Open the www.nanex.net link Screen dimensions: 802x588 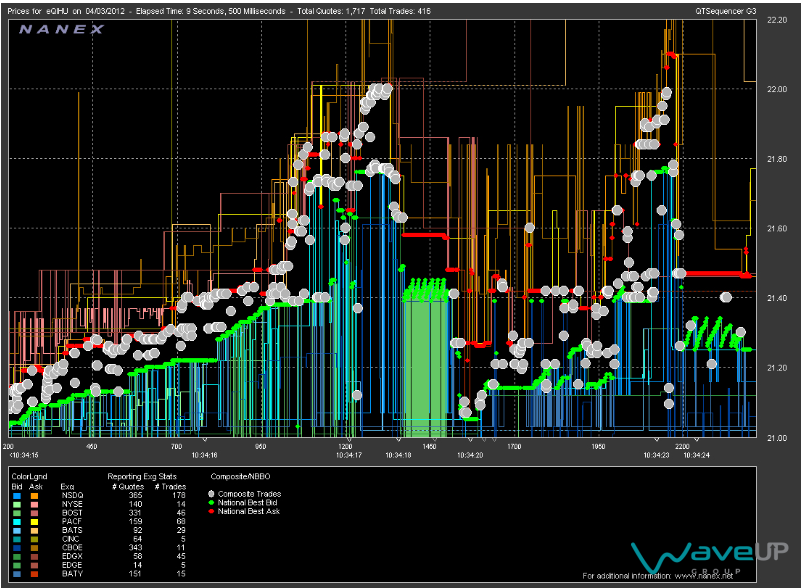click(x=704, y=576)
